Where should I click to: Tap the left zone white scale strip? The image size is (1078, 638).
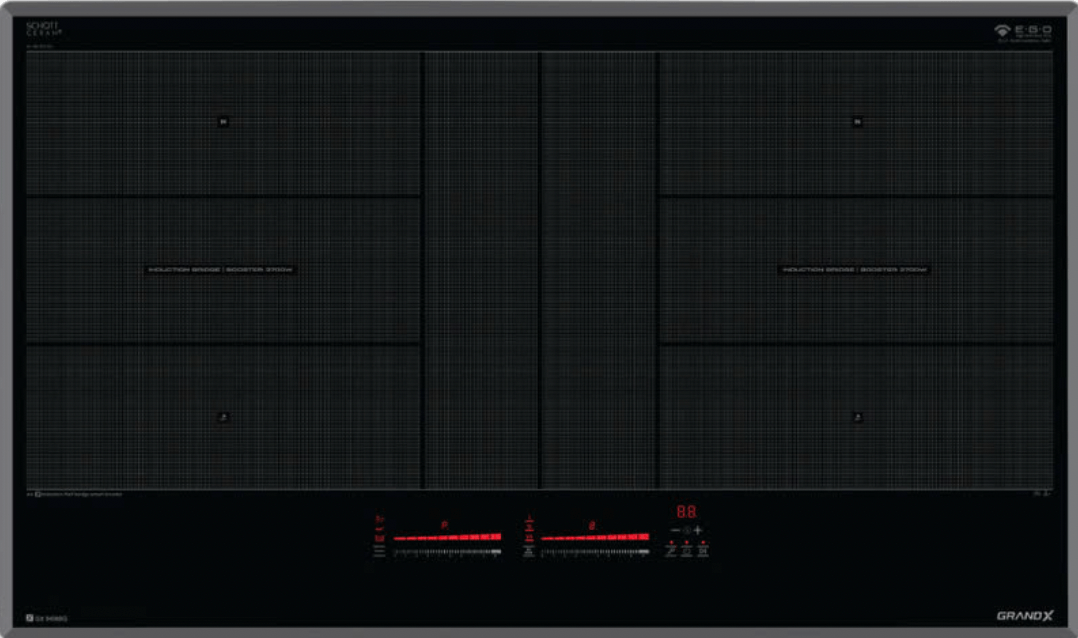(x=447, y=551)
